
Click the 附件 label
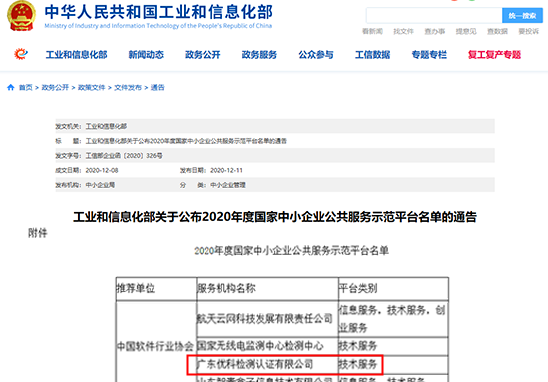tap(38, 233)
